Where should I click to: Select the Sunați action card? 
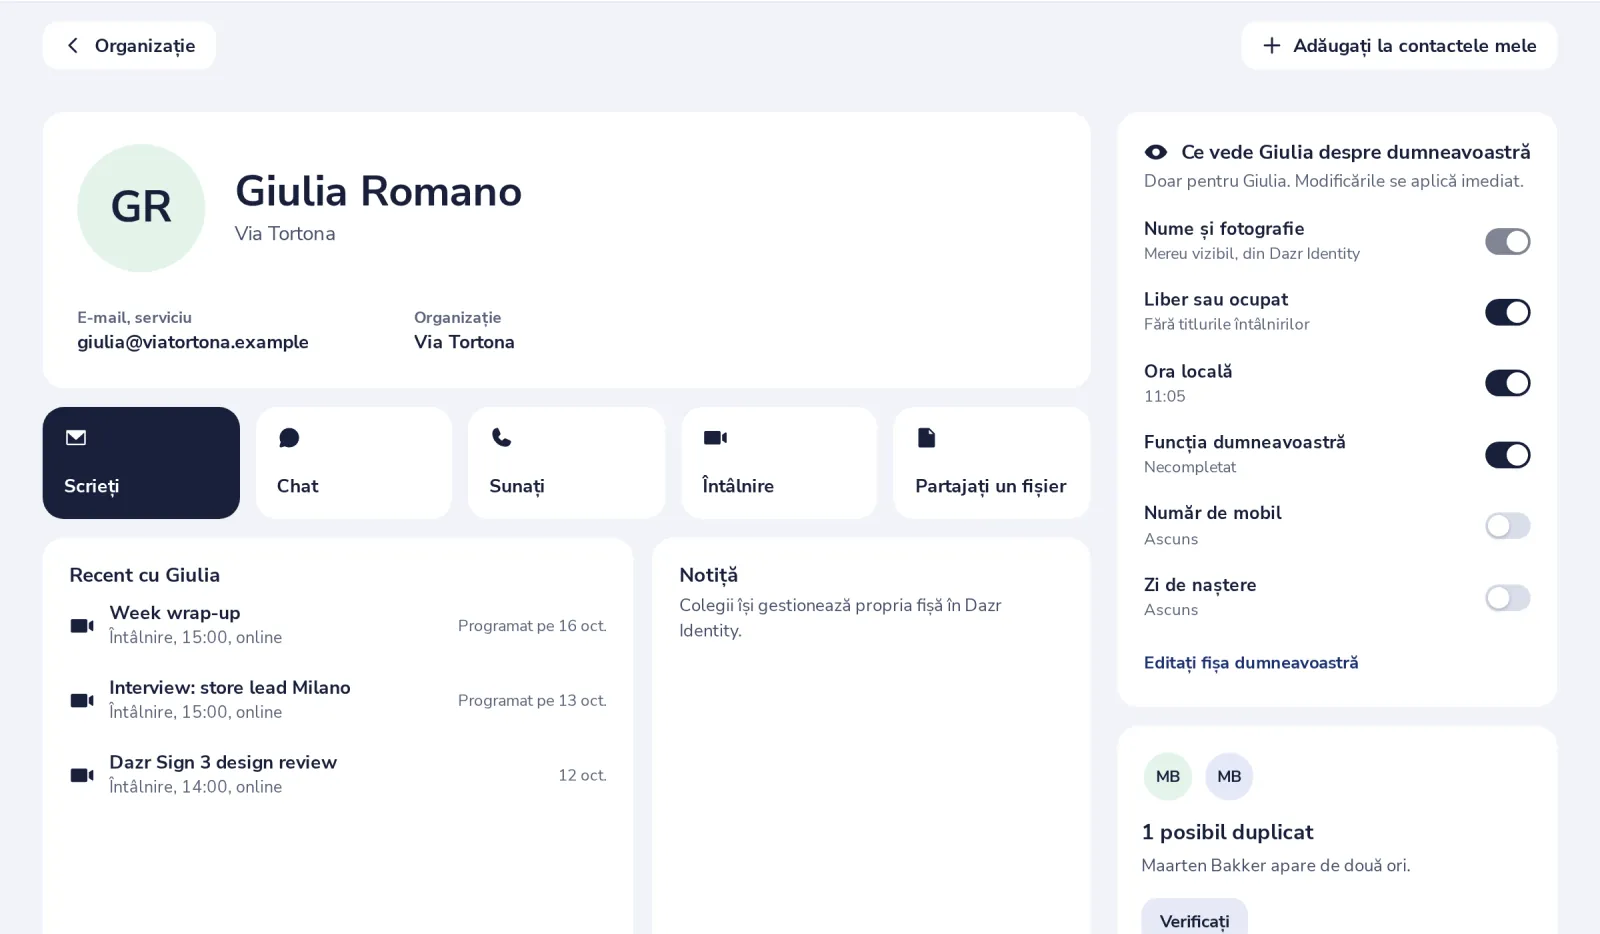click(x=566, y=463)
